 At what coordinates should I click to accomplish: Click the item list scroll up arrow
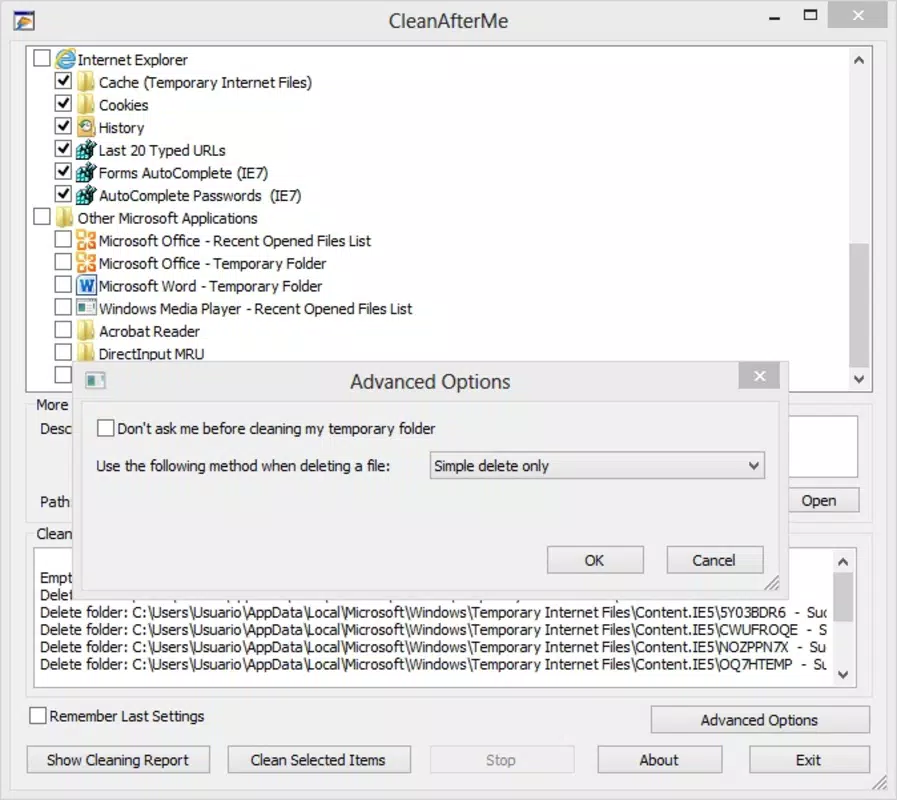click(859, 60)
